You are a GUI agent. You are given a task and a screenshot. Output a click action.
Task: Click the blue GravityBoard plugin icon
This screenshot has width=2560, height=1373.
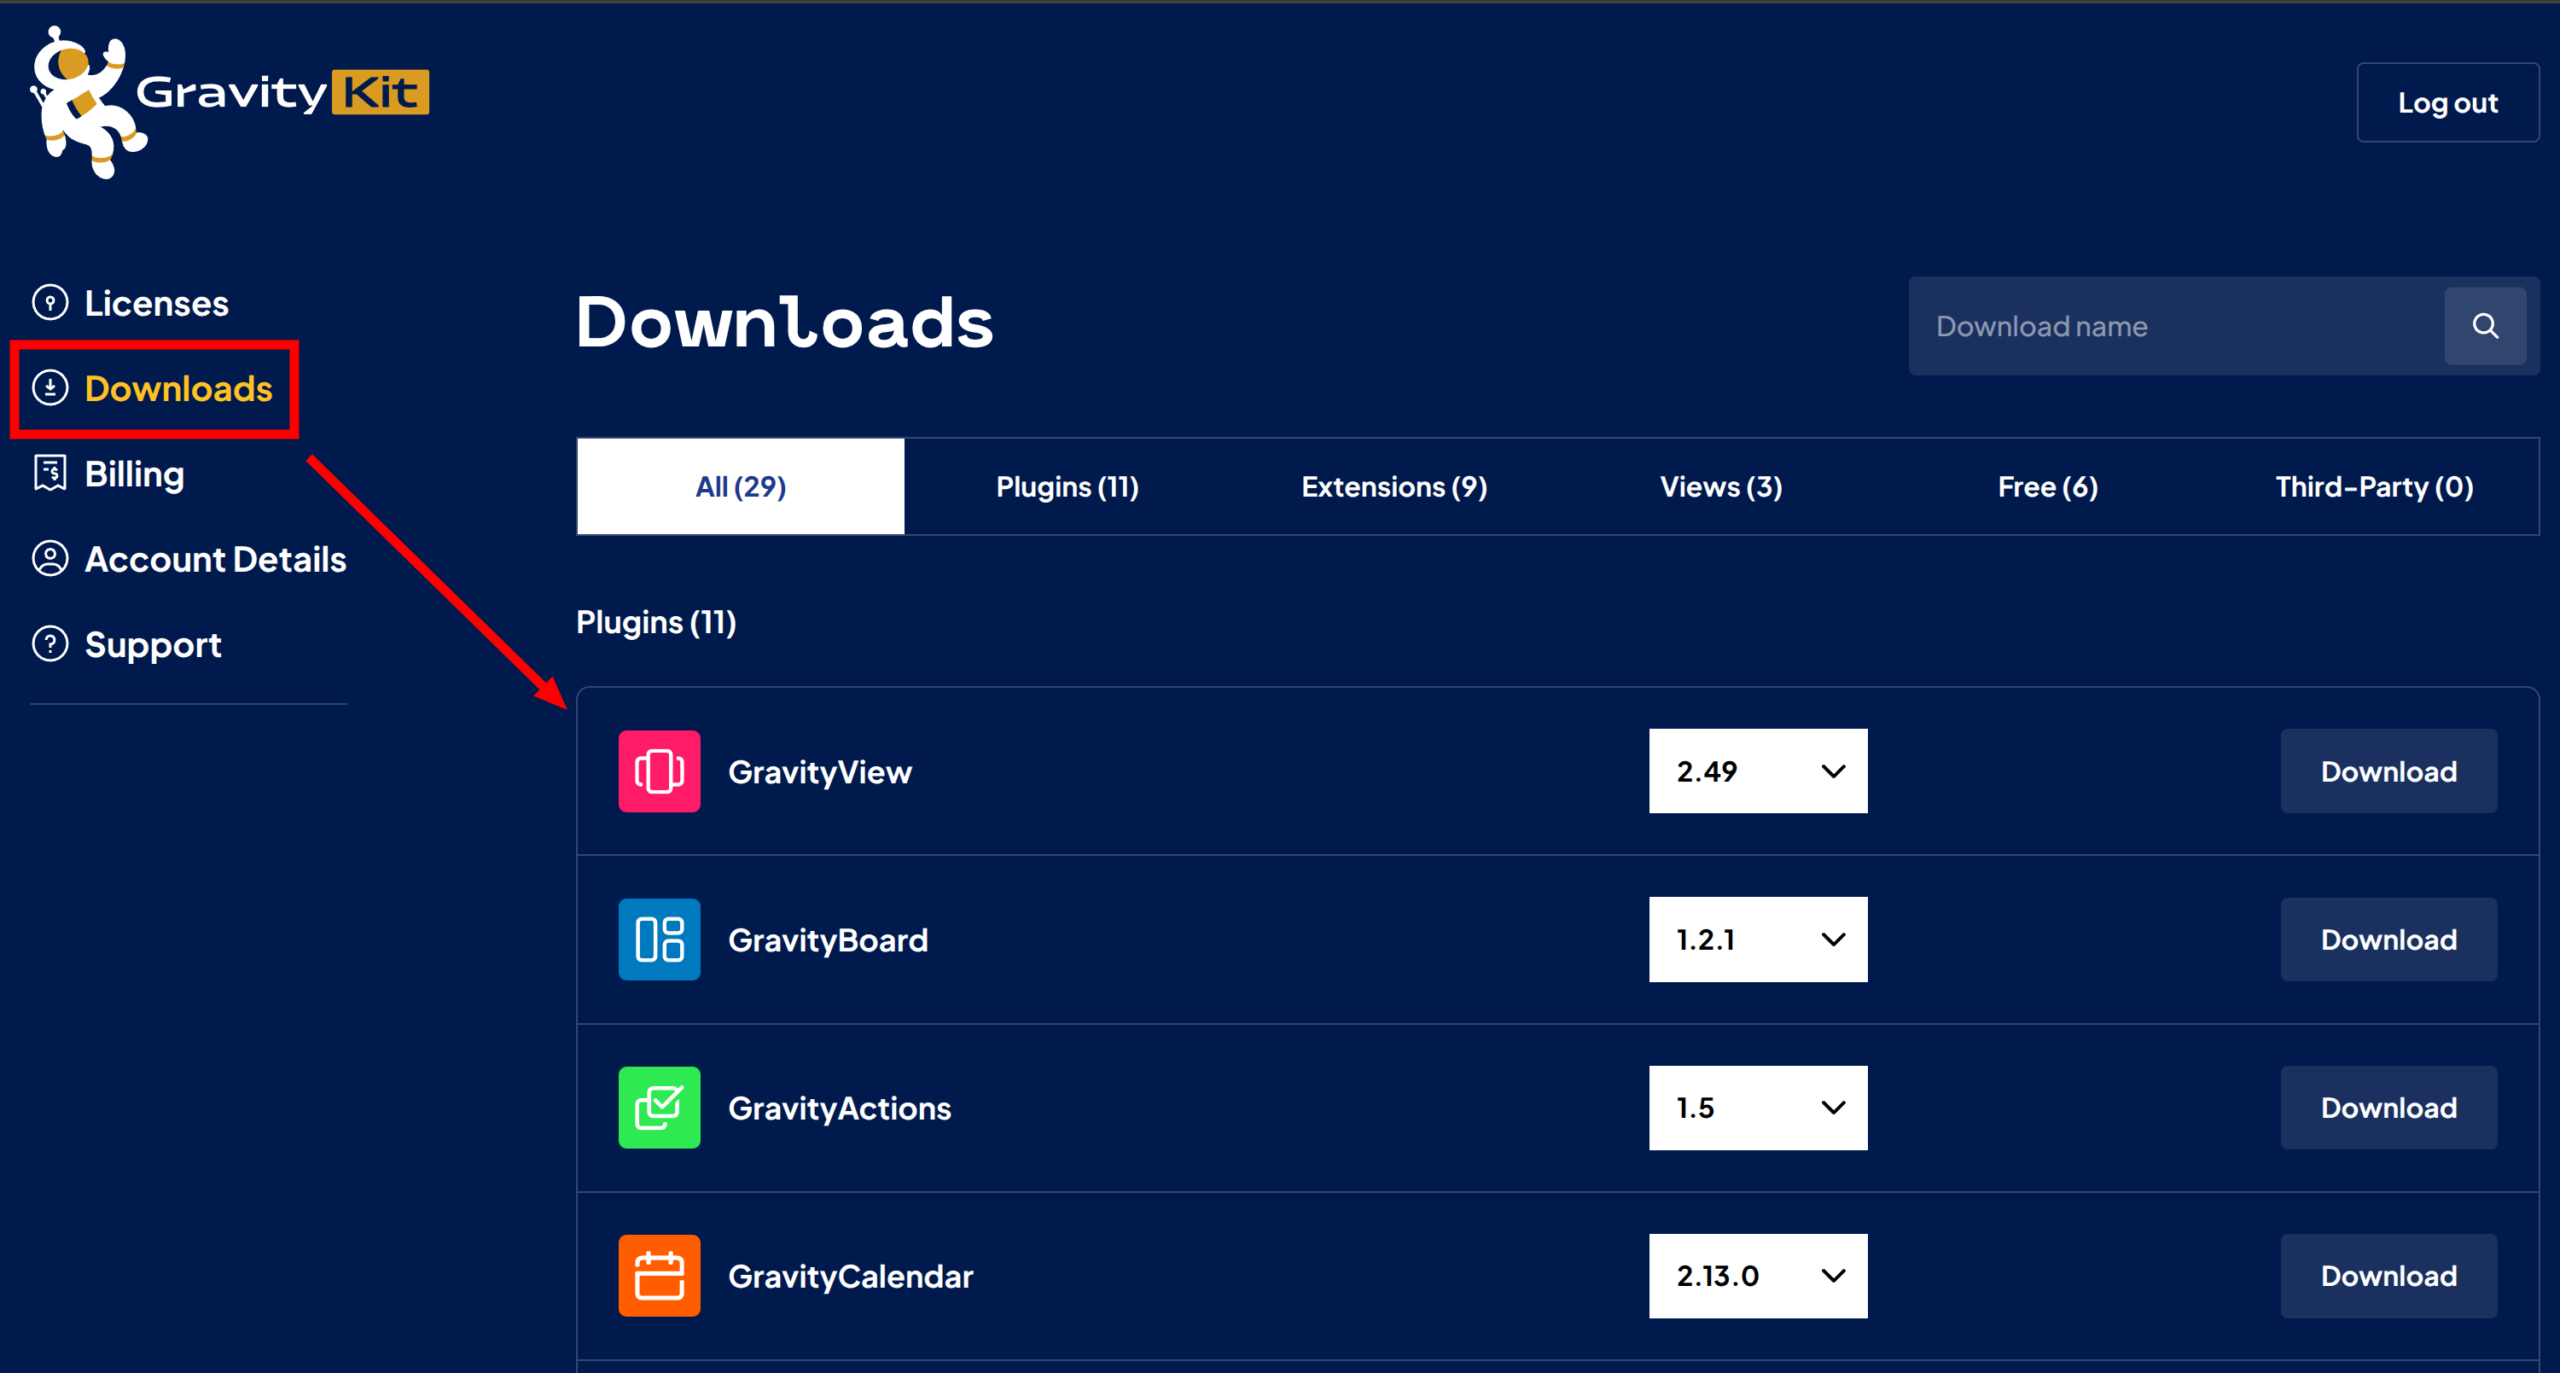659,939
